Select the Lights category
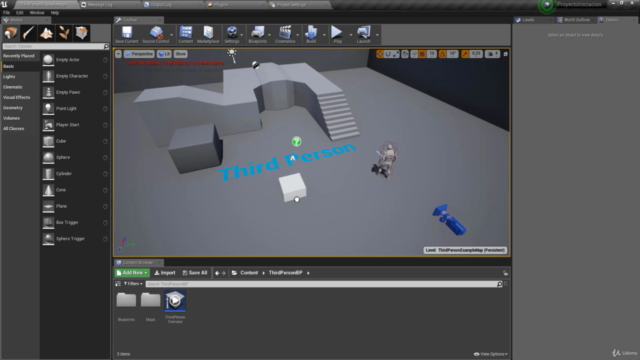Viewport: 640px width, 360px height. pos(9,77)
